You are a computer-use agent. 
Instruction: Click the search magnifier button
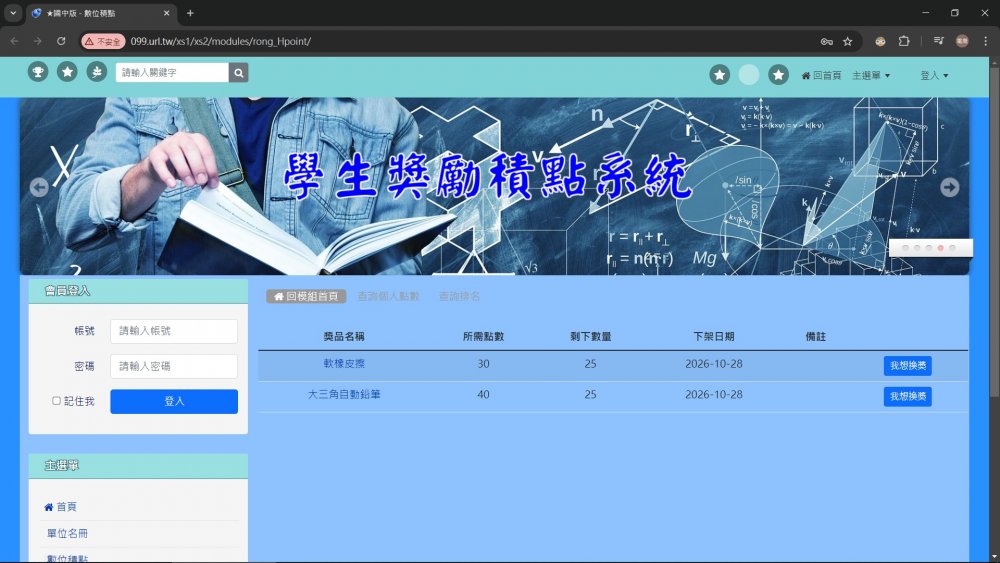coord(238,73)
